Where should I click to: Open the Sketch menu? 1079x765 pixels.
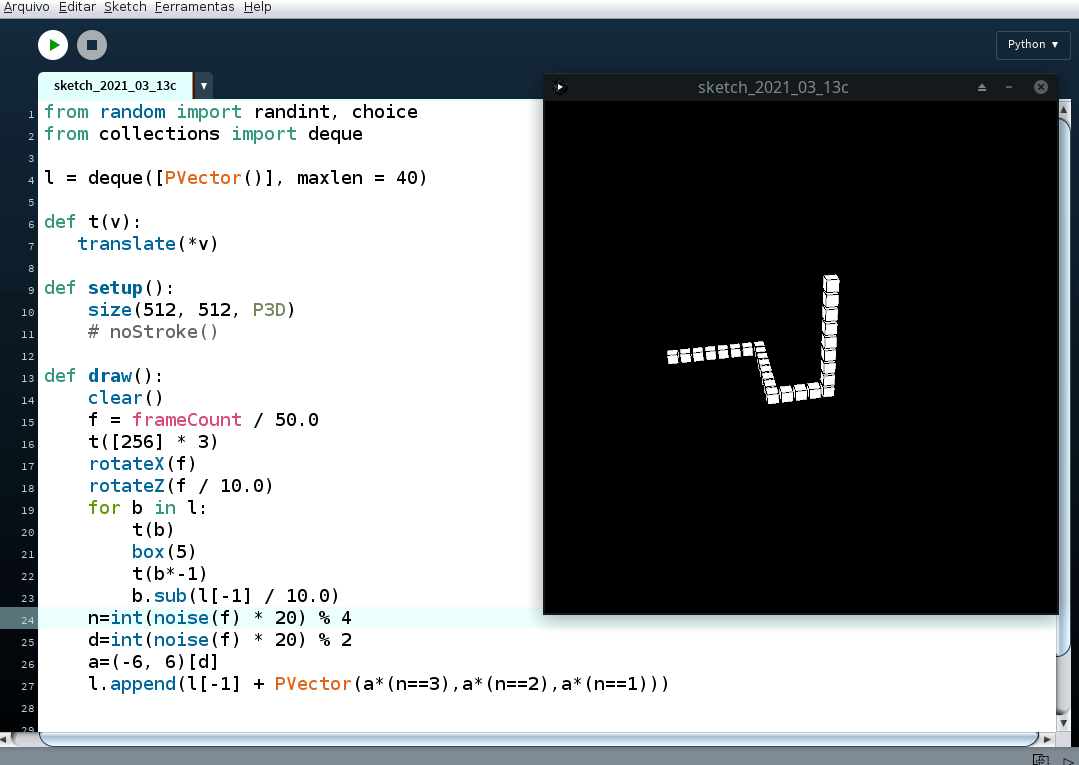[x=125, y=7]
